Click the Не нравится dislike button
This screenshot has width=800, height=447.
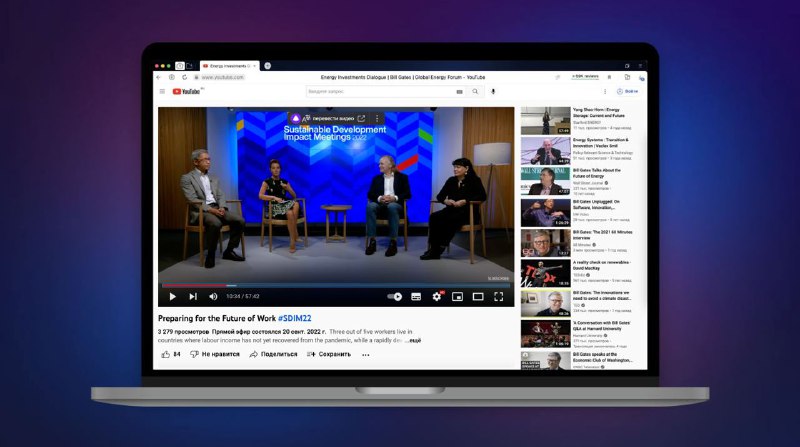click(215, 354)
